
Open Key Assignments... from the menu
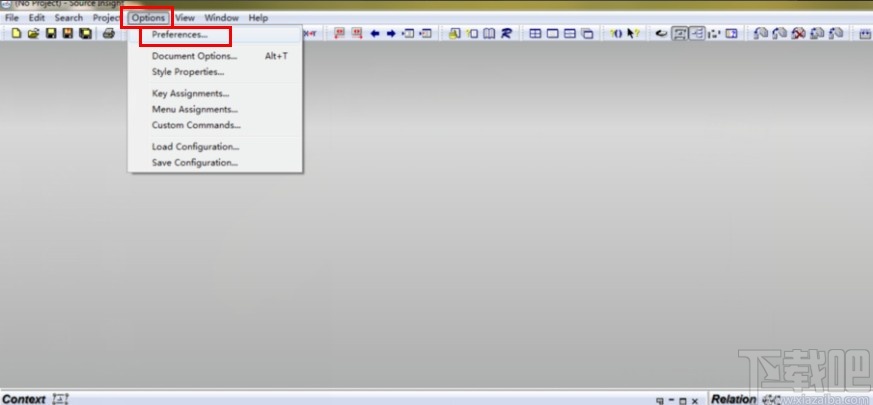(215, 94)
